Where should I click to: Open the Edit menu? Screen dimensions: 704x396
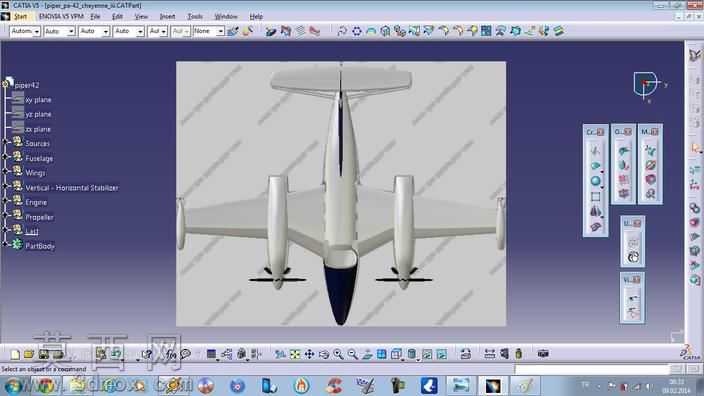click(x=117, y=17)
